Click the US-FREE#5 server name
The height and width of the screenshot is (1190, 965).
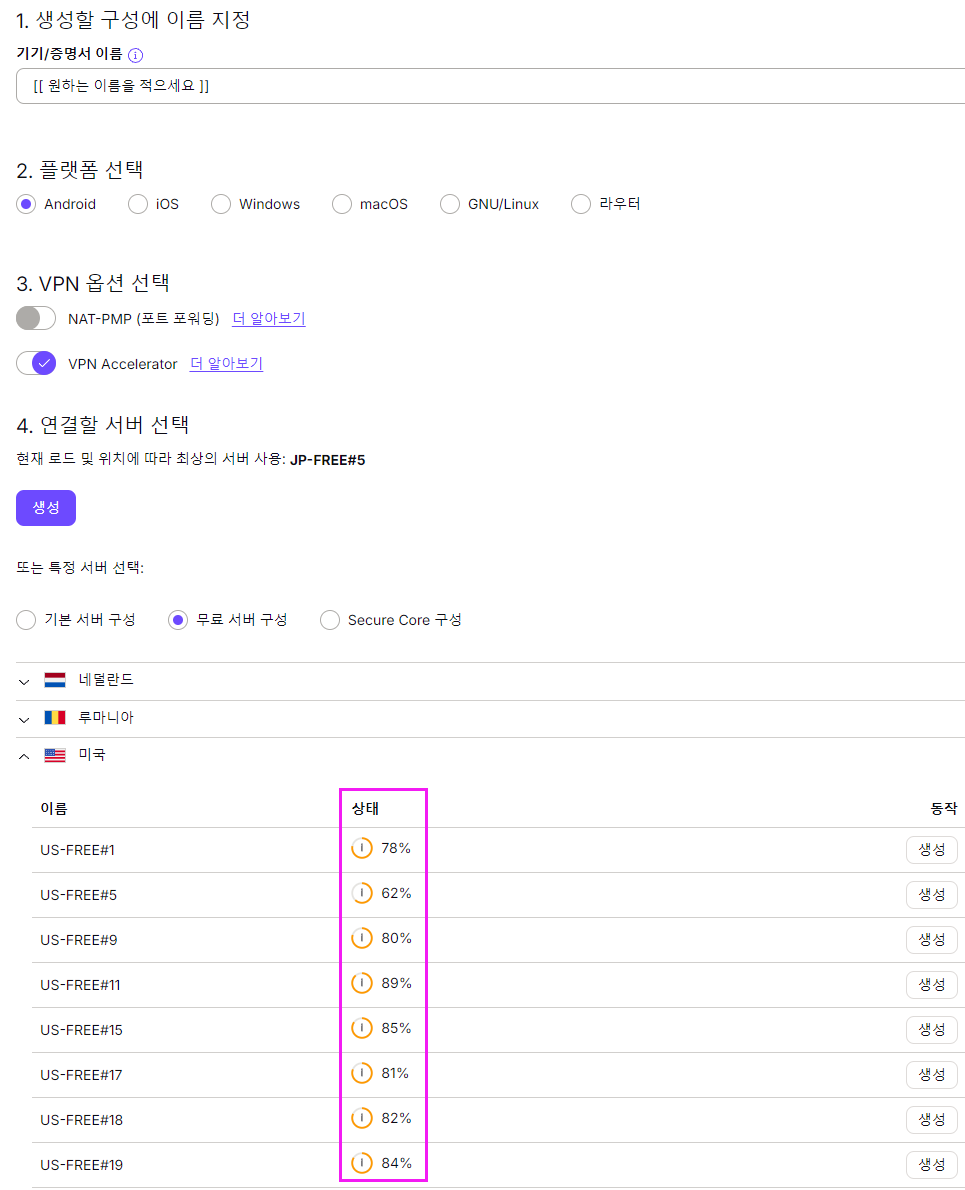79,895
